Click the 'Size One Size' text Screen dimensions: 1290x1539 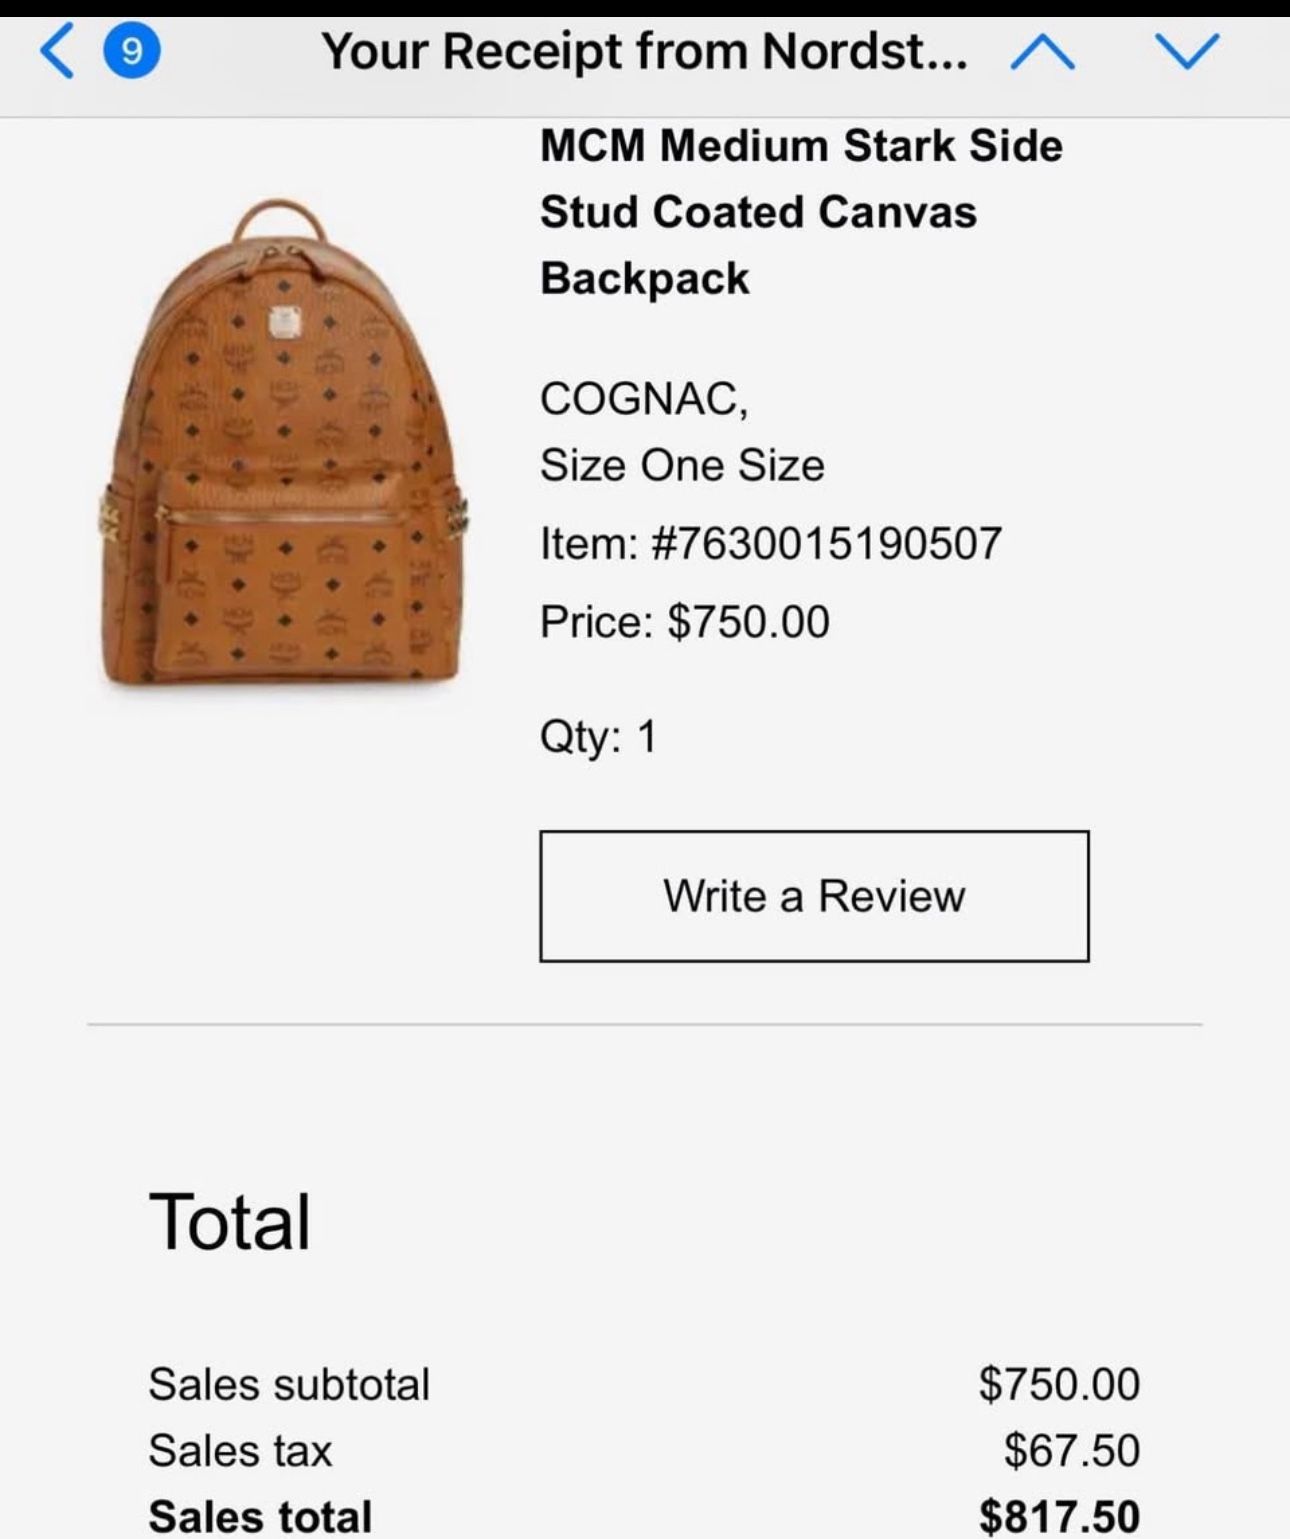click(x=682, y=466)
